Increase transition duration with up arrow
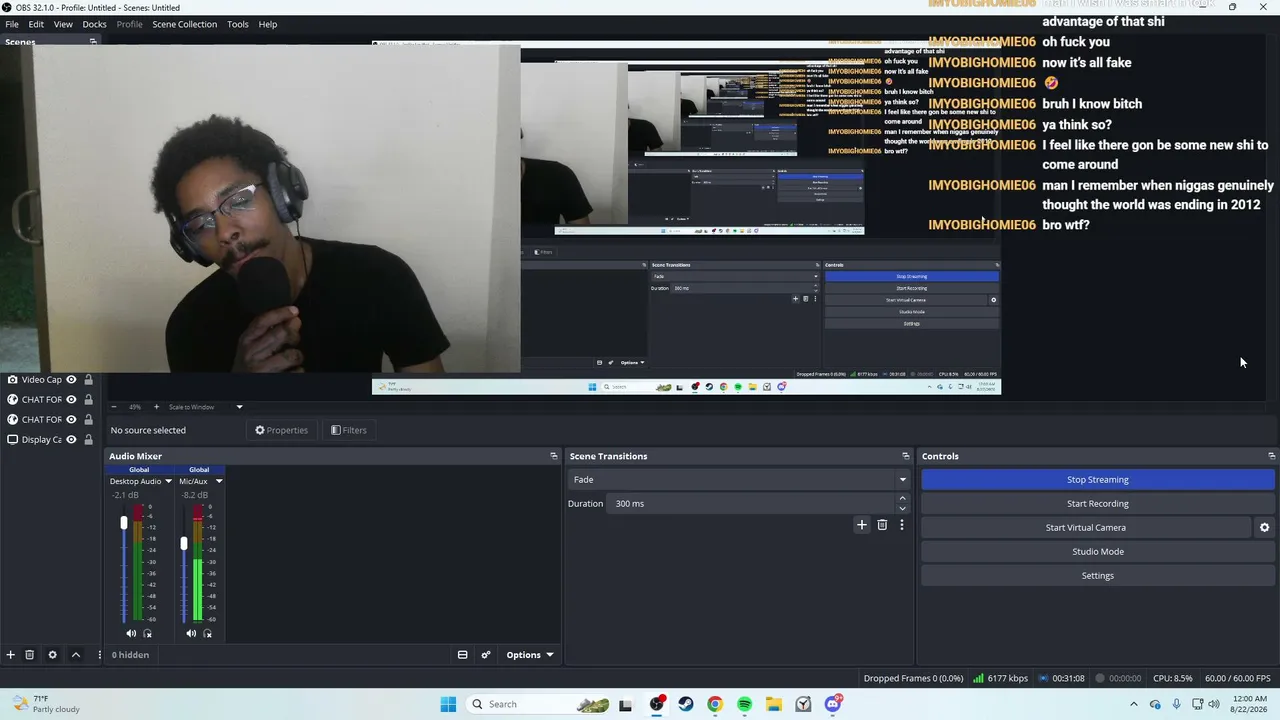This screenshot has height=720, width=1280. [x=902, y=498]
